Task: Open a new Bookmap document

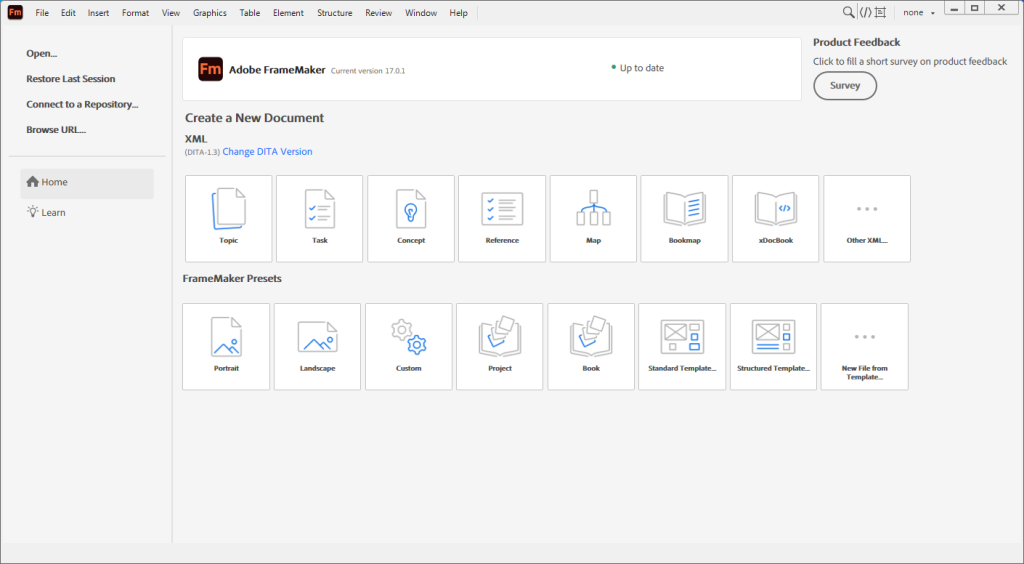Action: pos(684,218)
